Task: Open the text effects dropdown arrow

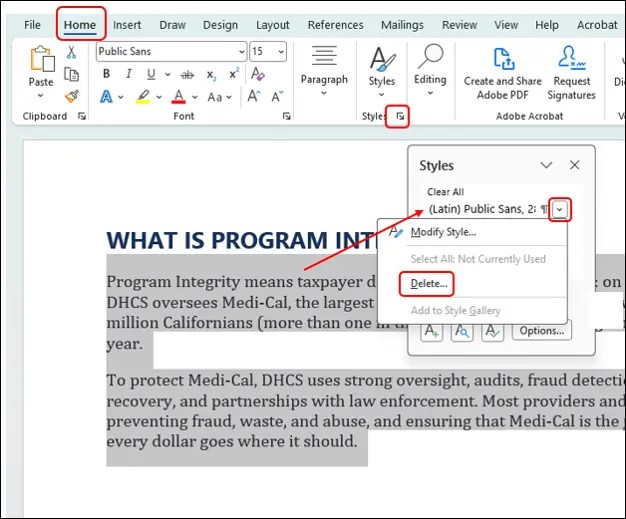Action: [121, 97]
